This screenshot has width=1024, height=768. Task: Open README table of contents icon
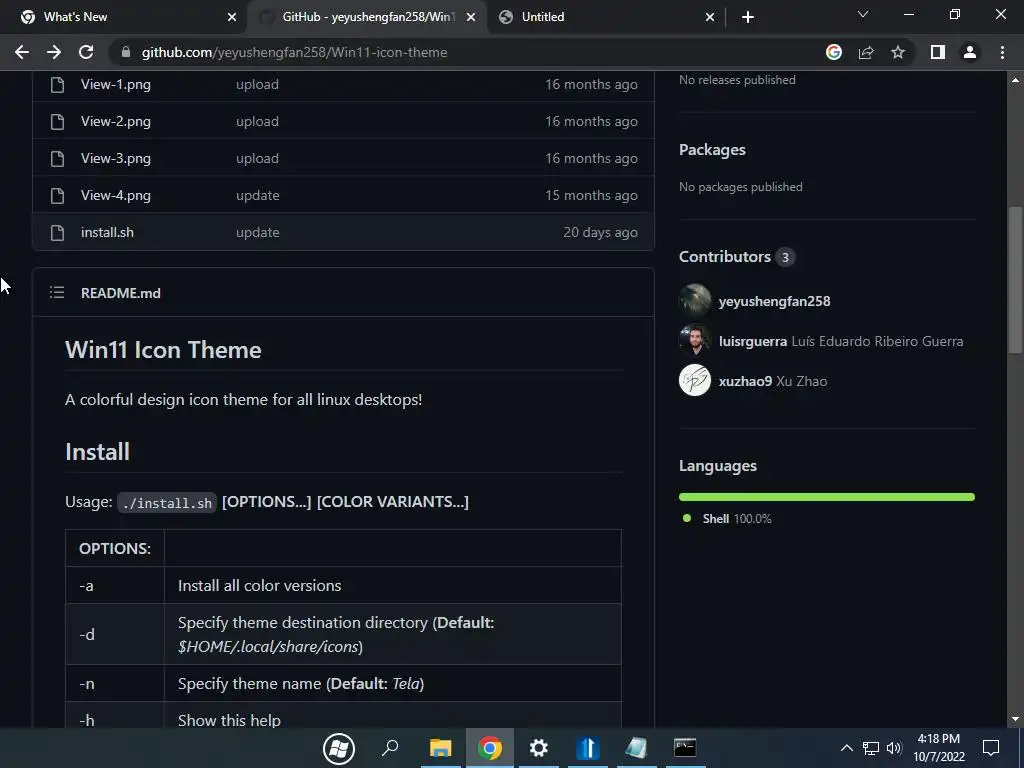click(x=57, y=293)
